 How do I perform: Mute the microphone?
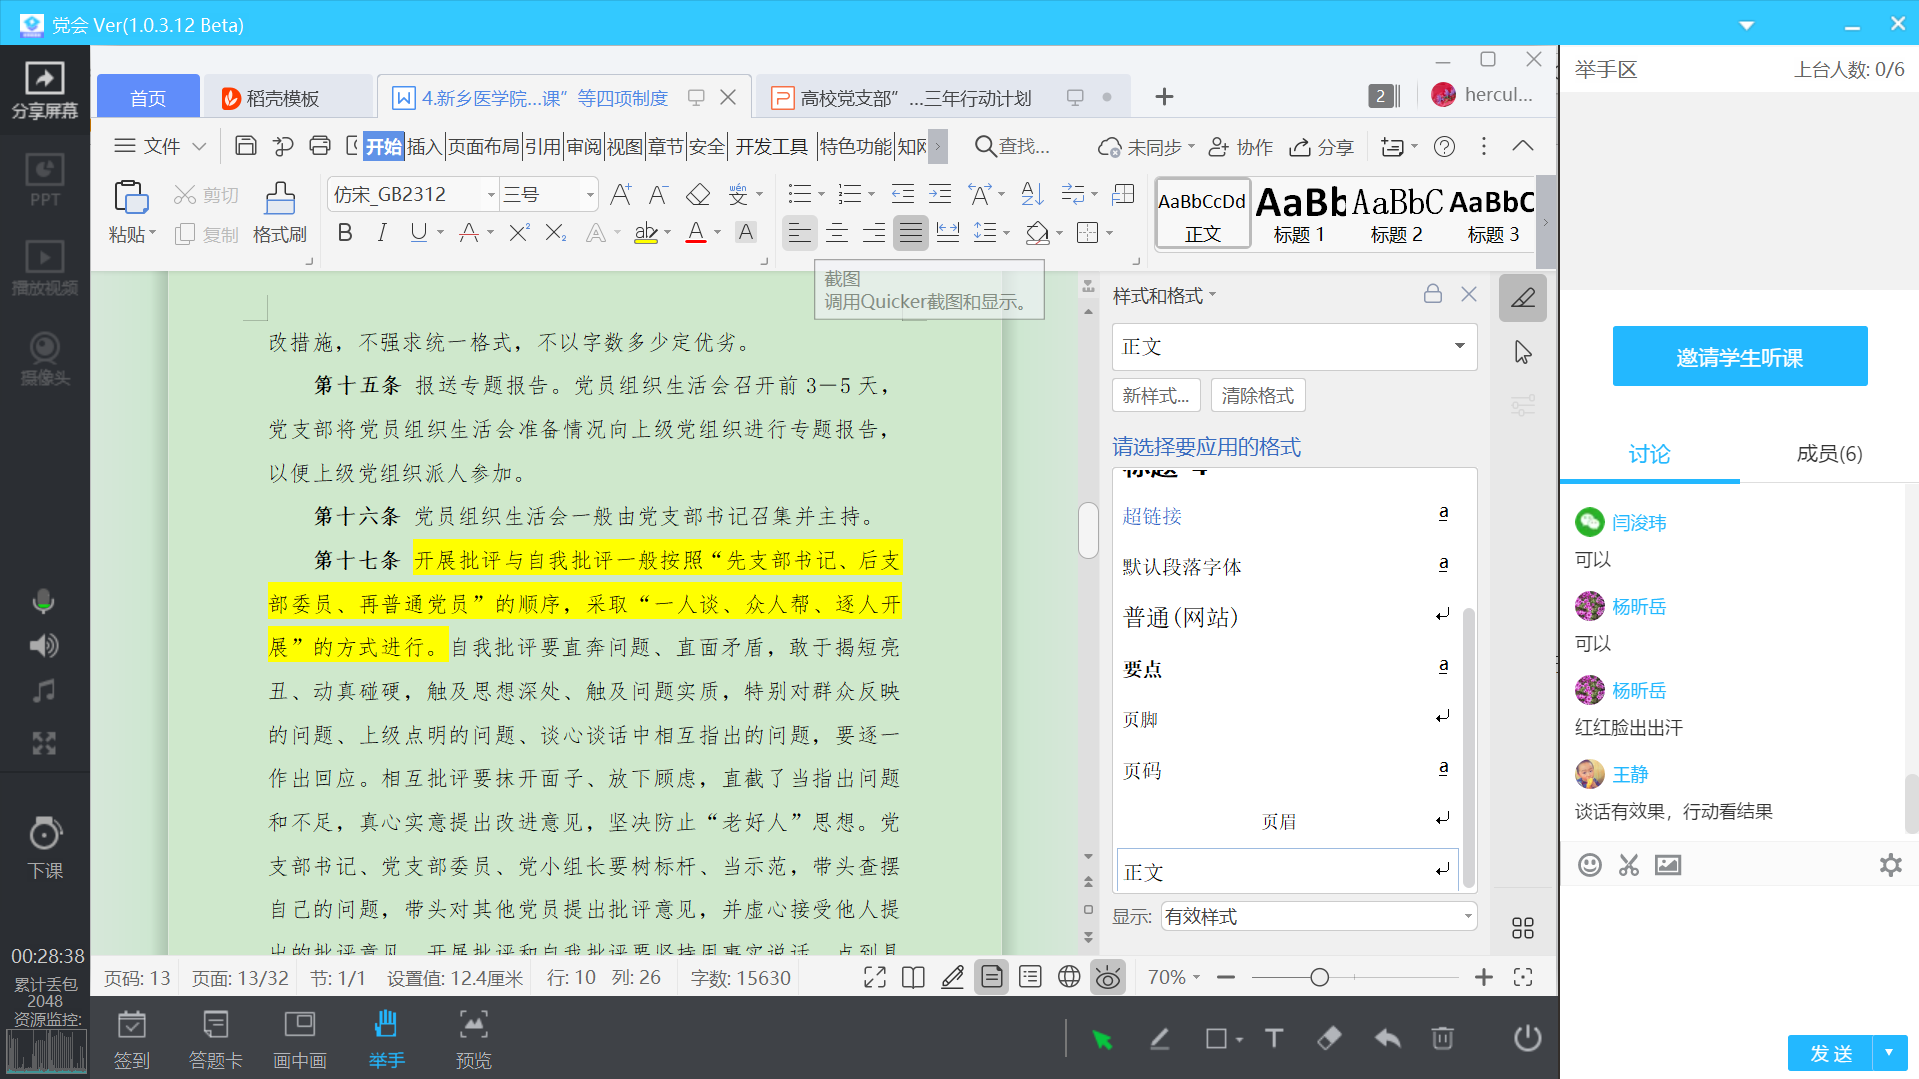tap(43, 601)
